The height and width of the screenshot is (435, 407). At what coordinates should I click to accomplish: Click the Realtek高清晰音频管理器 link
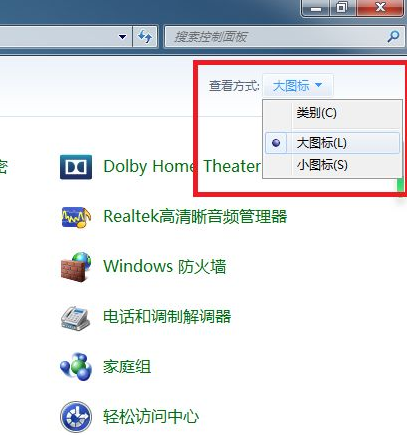pyautogui.click(x=195, y=216)
